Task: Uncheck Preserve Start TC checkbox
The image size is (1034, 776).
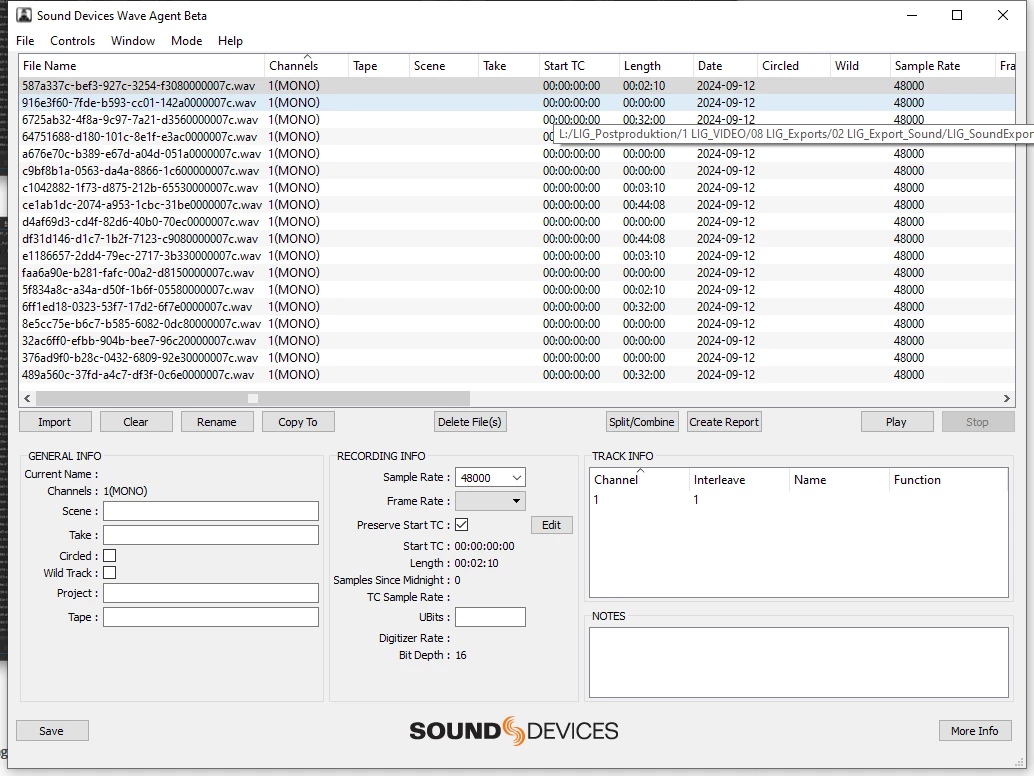Action: pos(462,525)
